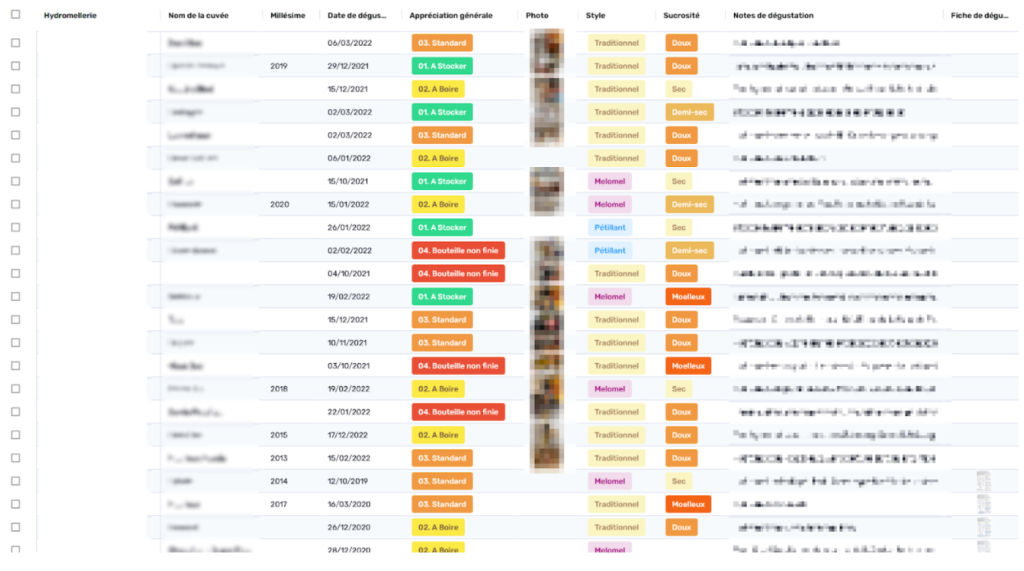
Task: Open the Millésime column header
Action: (287, 16)
